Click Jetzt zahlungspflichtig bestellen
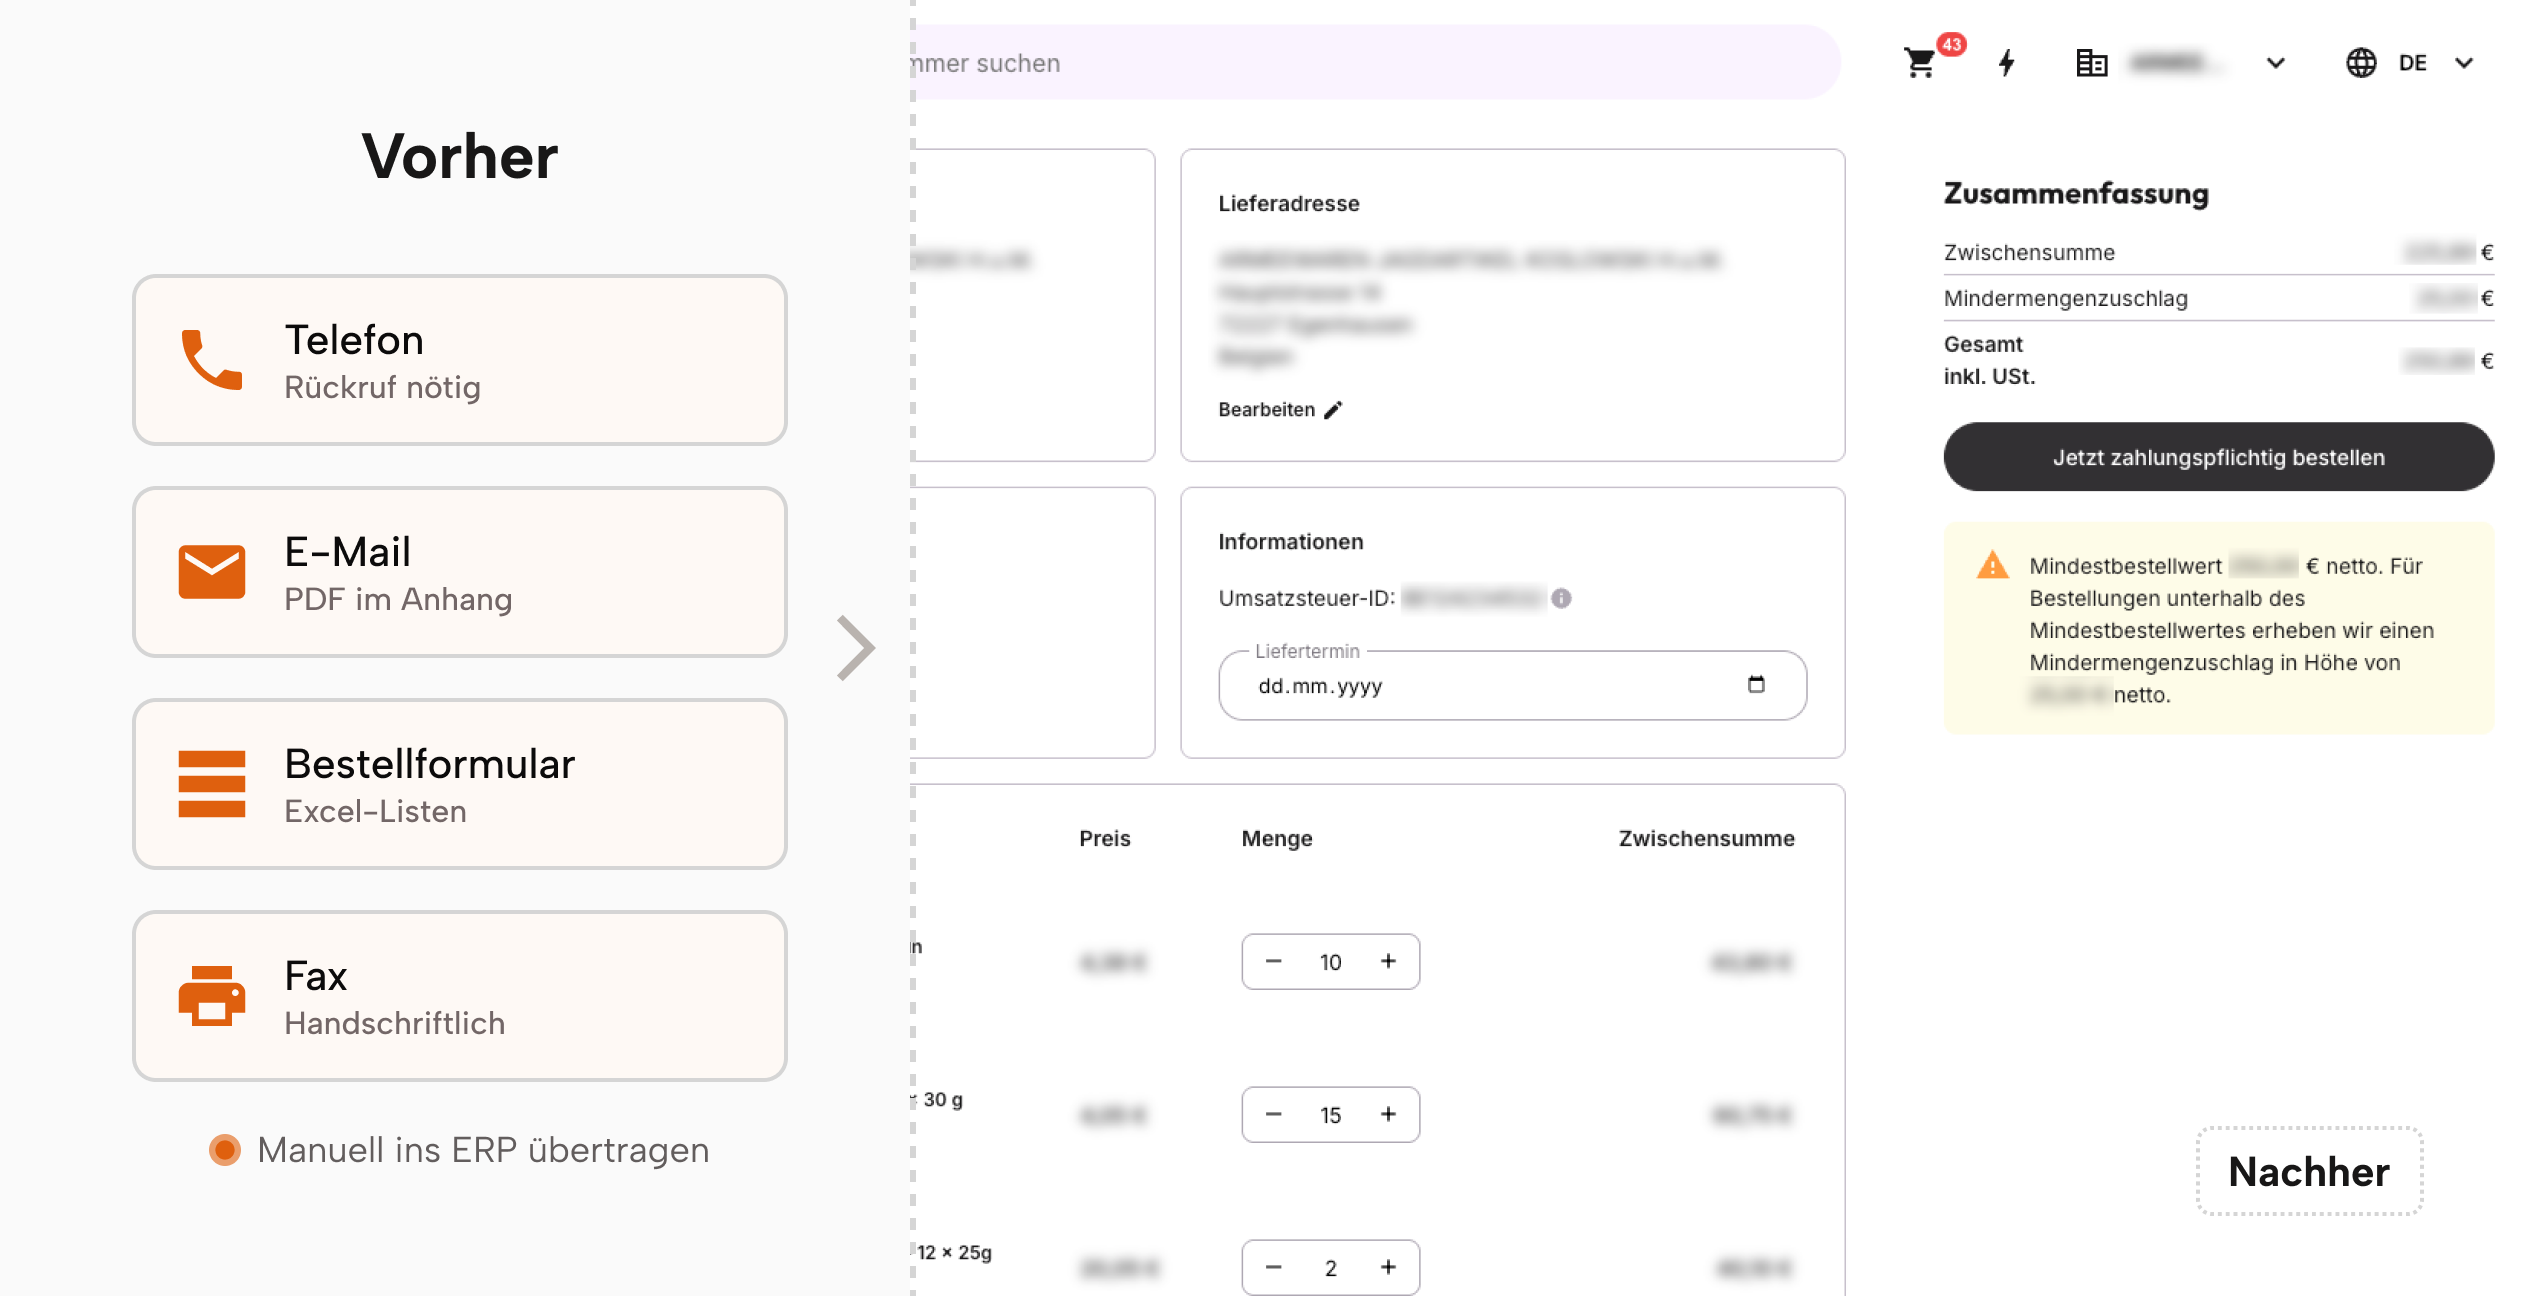Screen dimensions: 2536x1296 (2218, 456)
